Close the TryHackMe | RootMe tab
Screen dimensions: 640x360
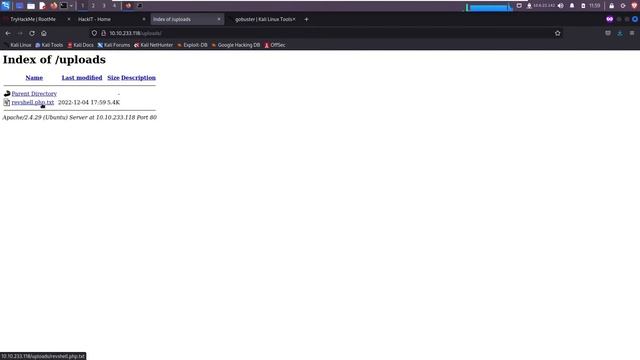pyautogui.click(x=69, y=19)
